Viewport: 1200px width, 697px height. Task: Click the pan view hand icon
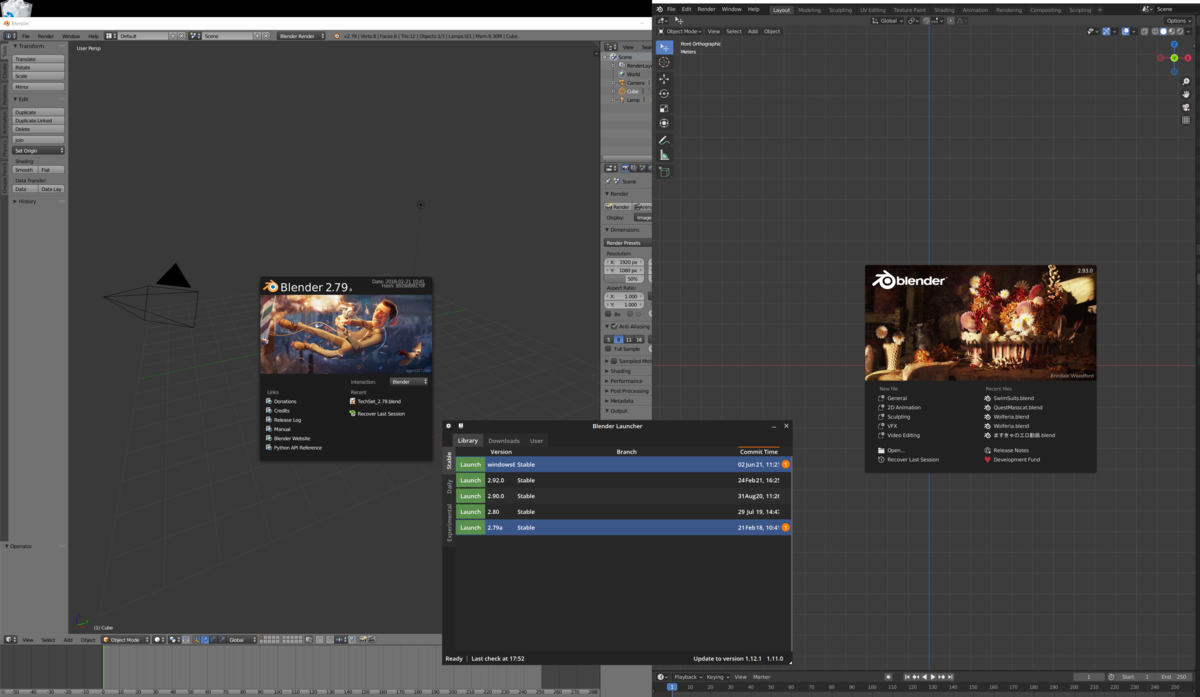point(1186,94)
